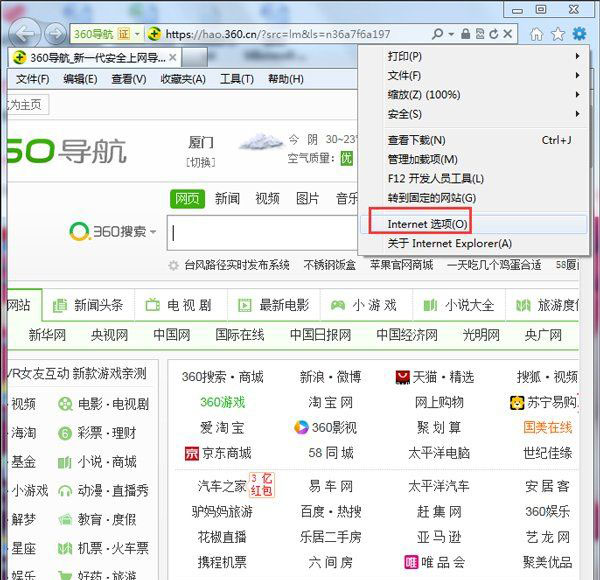
Task: Click the 电影·电视剧 sidebar icon
Action: point(65,404)
